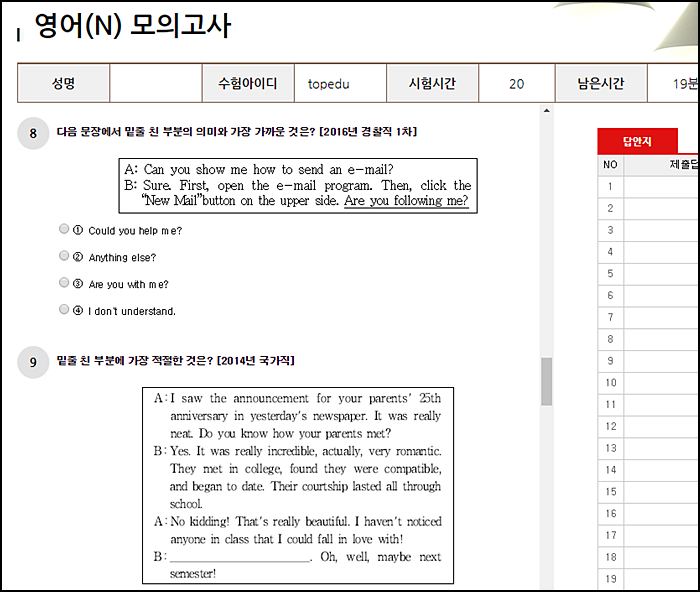
Task: Select answer ② Anything else?
Action: [64, 255]
